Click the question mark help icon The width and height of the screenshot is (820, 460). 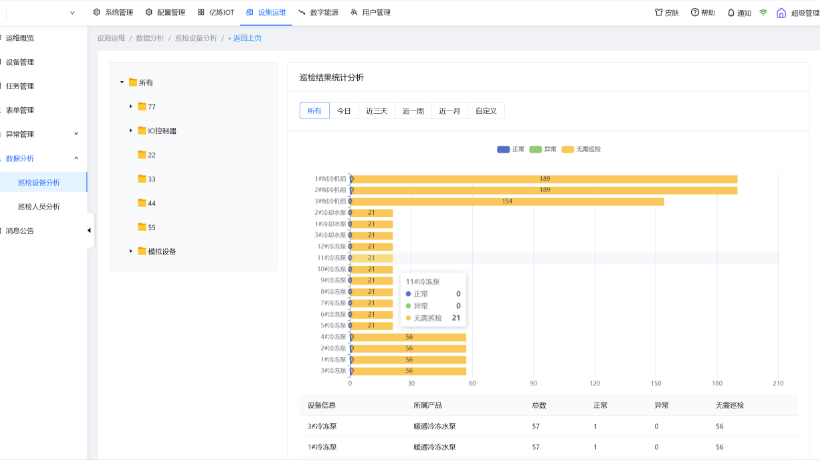coord(694,12)
